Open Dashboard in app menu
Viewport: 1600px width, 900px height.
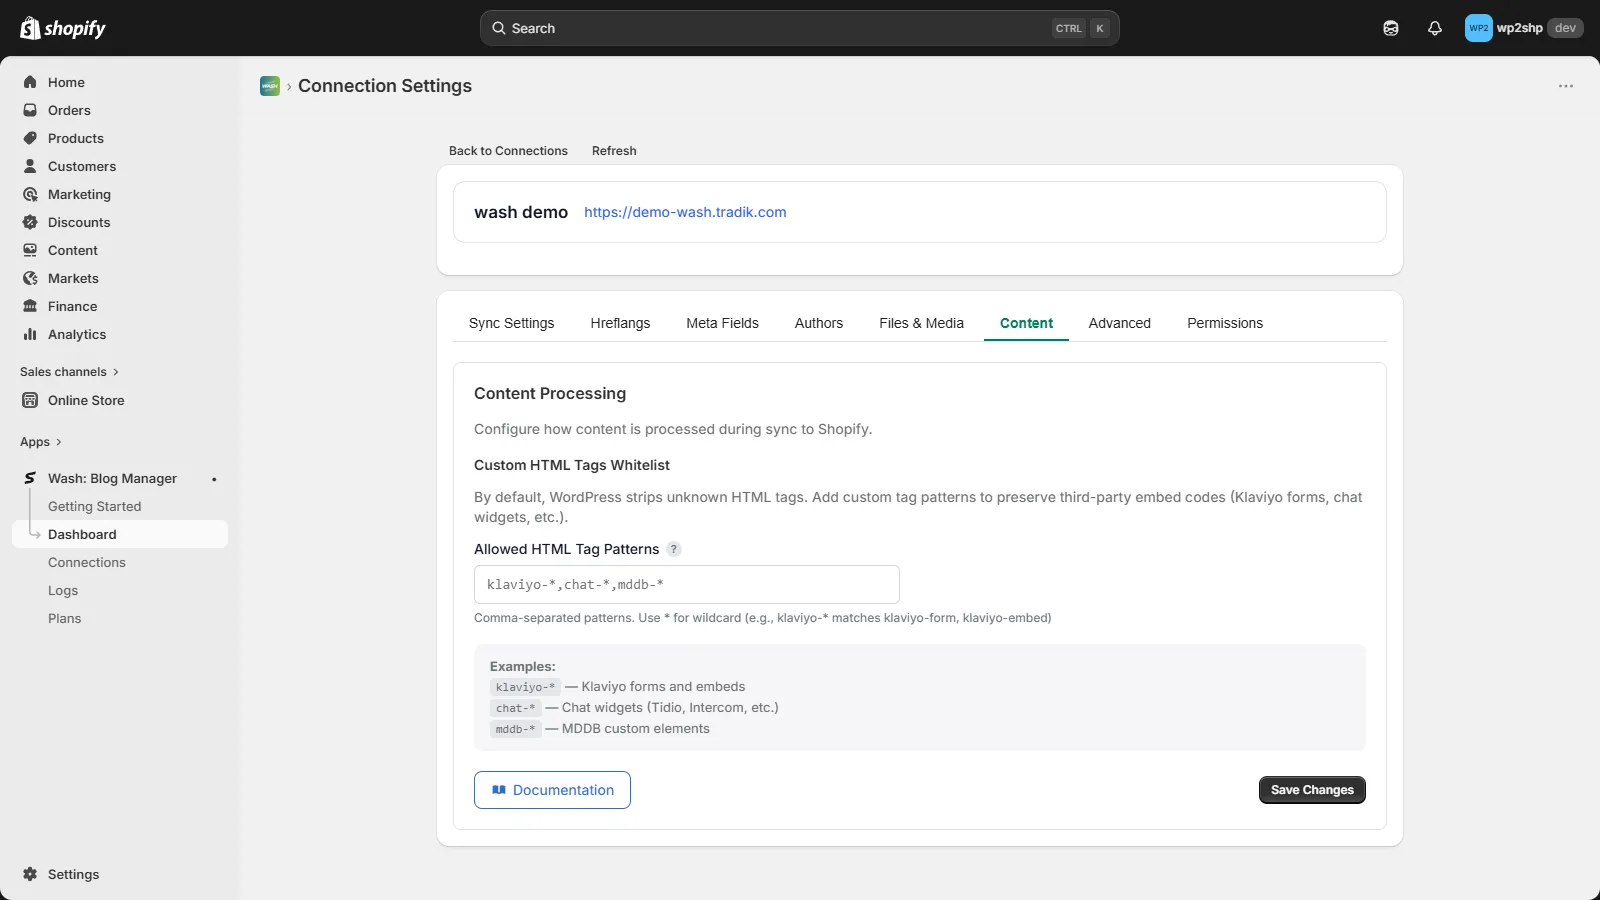(x=120, y=534)
